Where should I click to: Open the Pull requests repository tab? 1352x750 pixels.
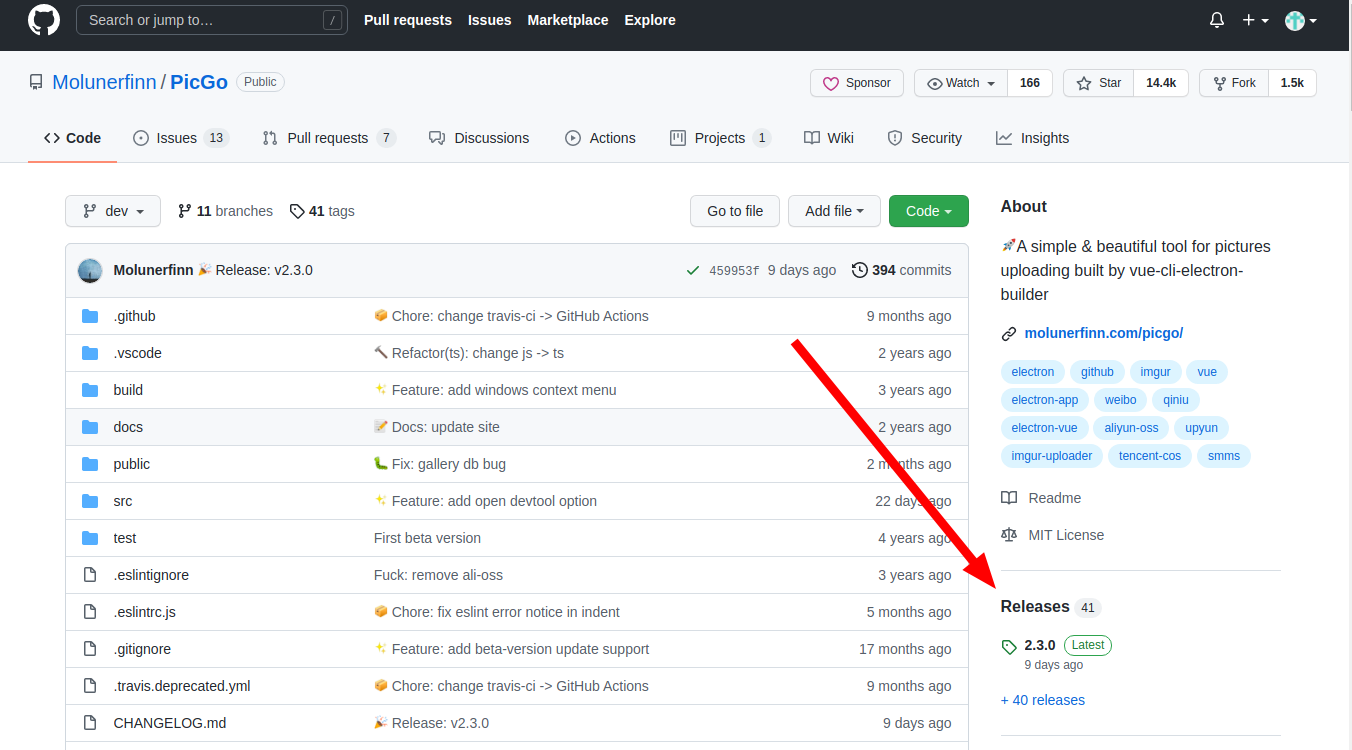(328, 138)
